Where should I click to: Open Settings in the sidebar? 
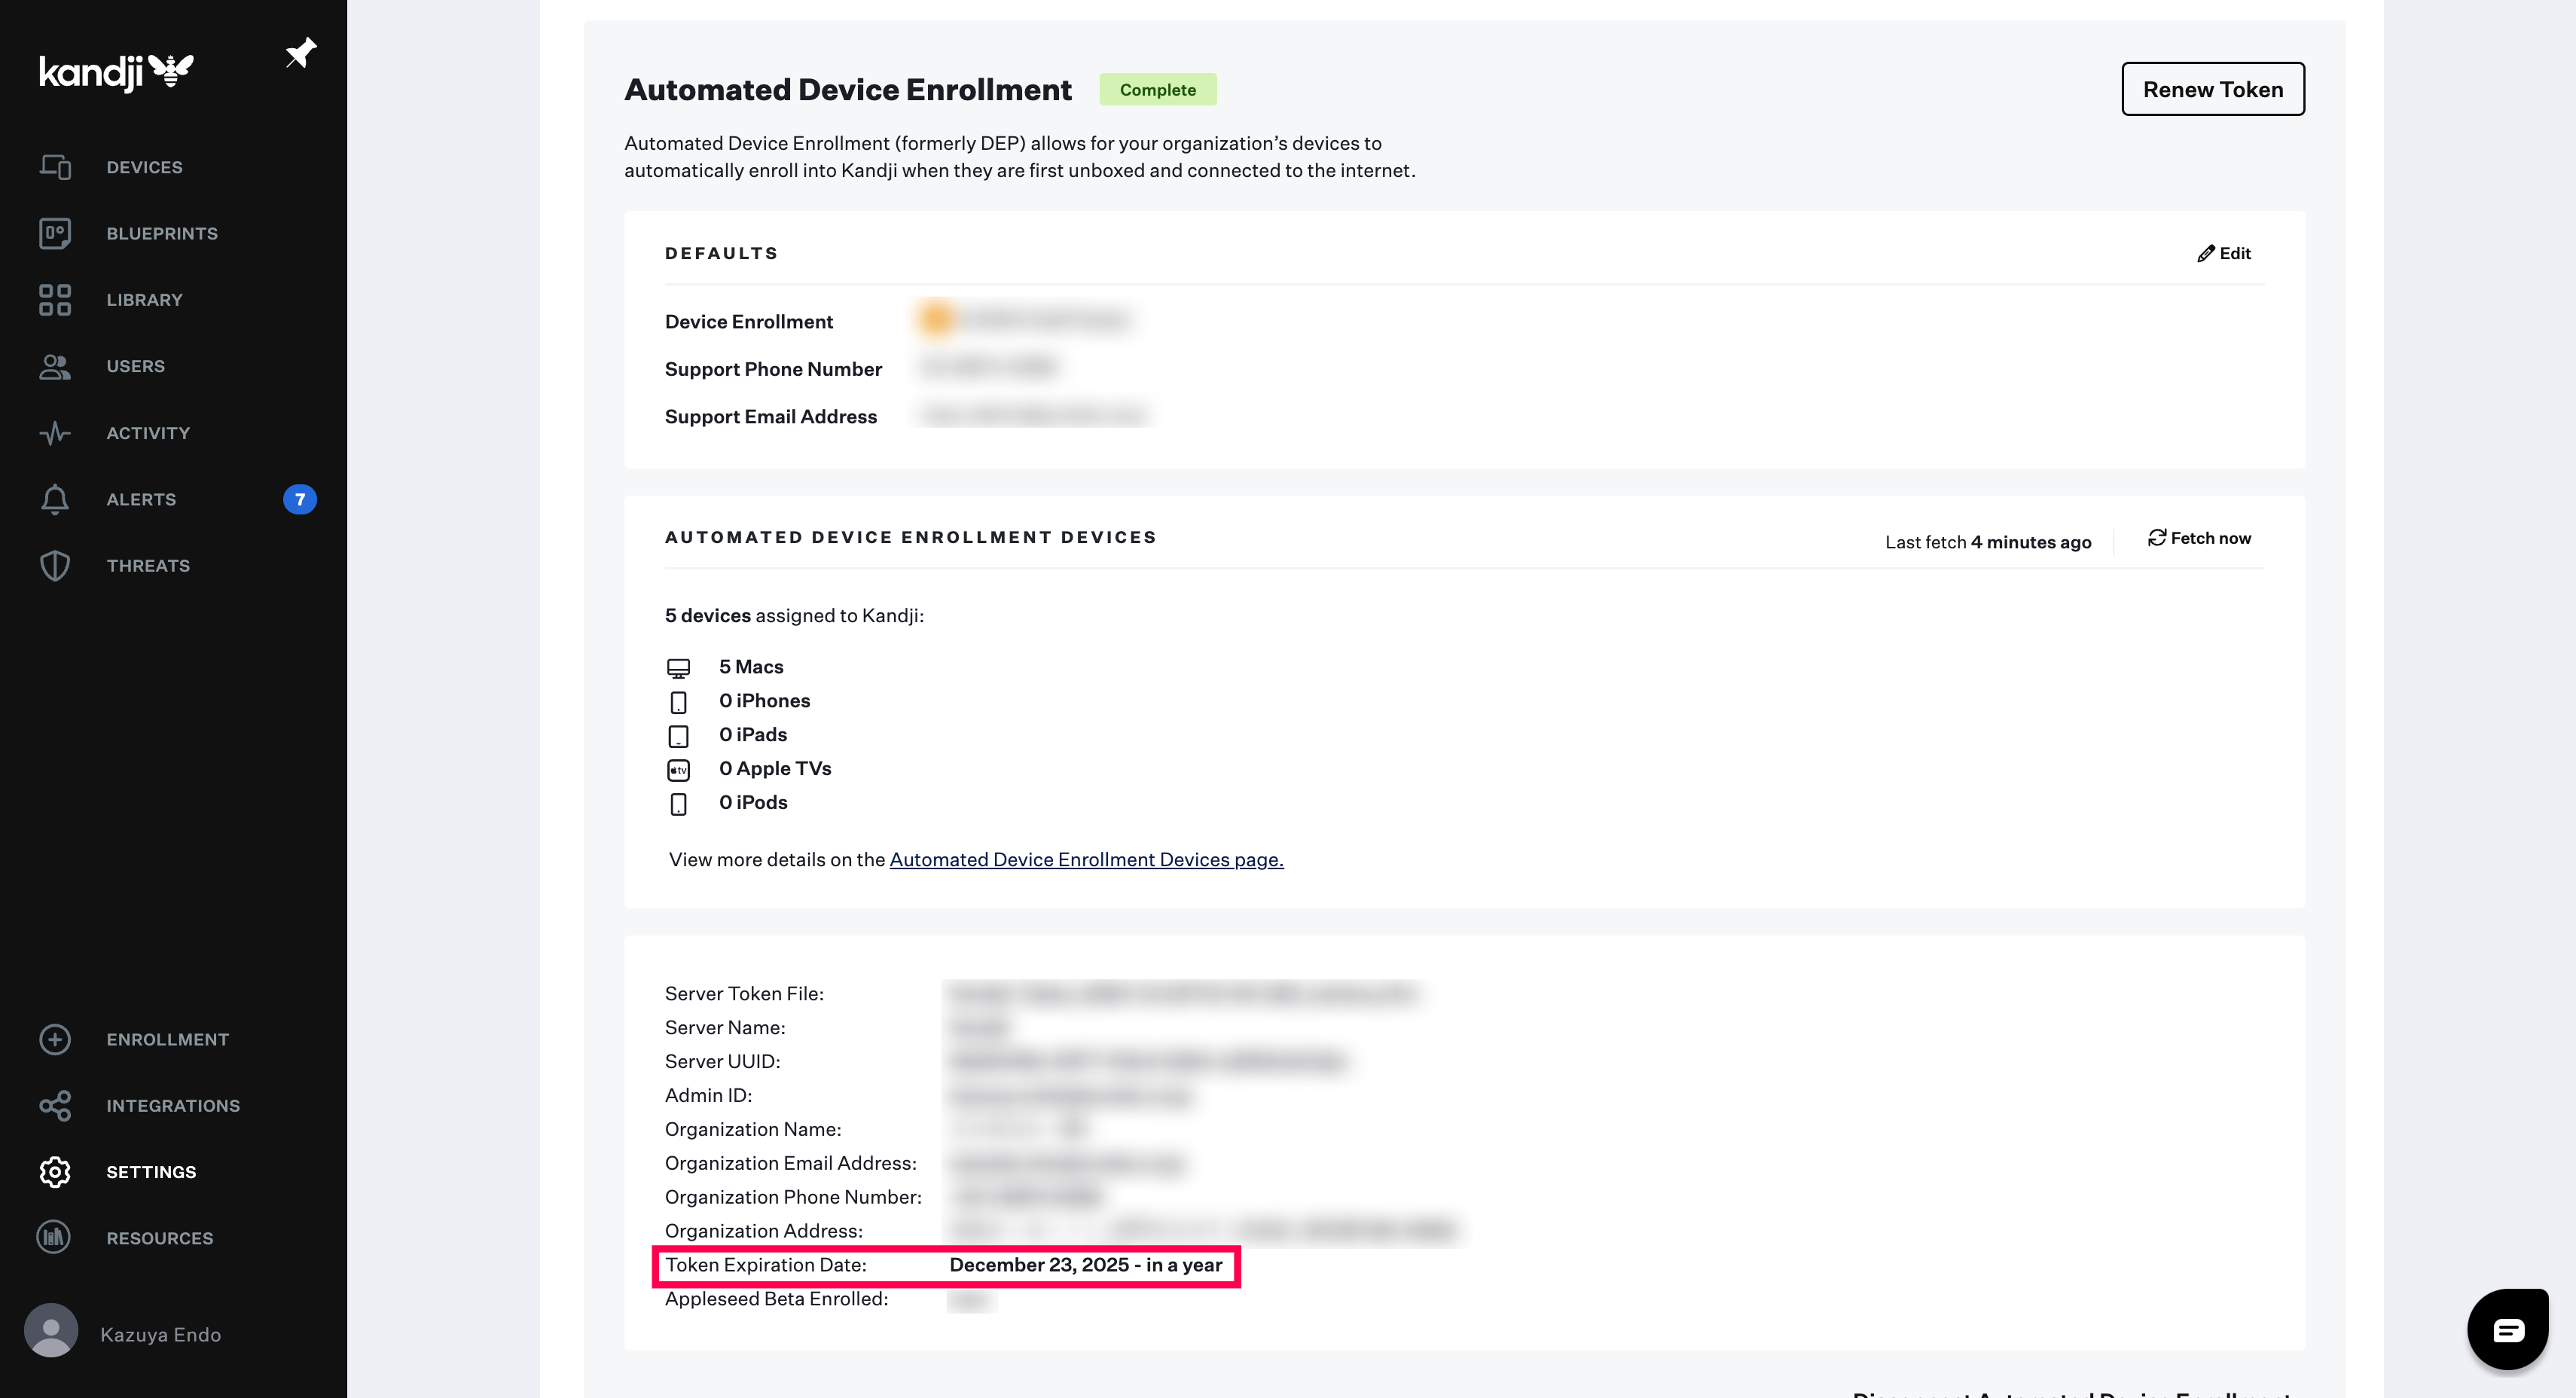(151, 1172)
